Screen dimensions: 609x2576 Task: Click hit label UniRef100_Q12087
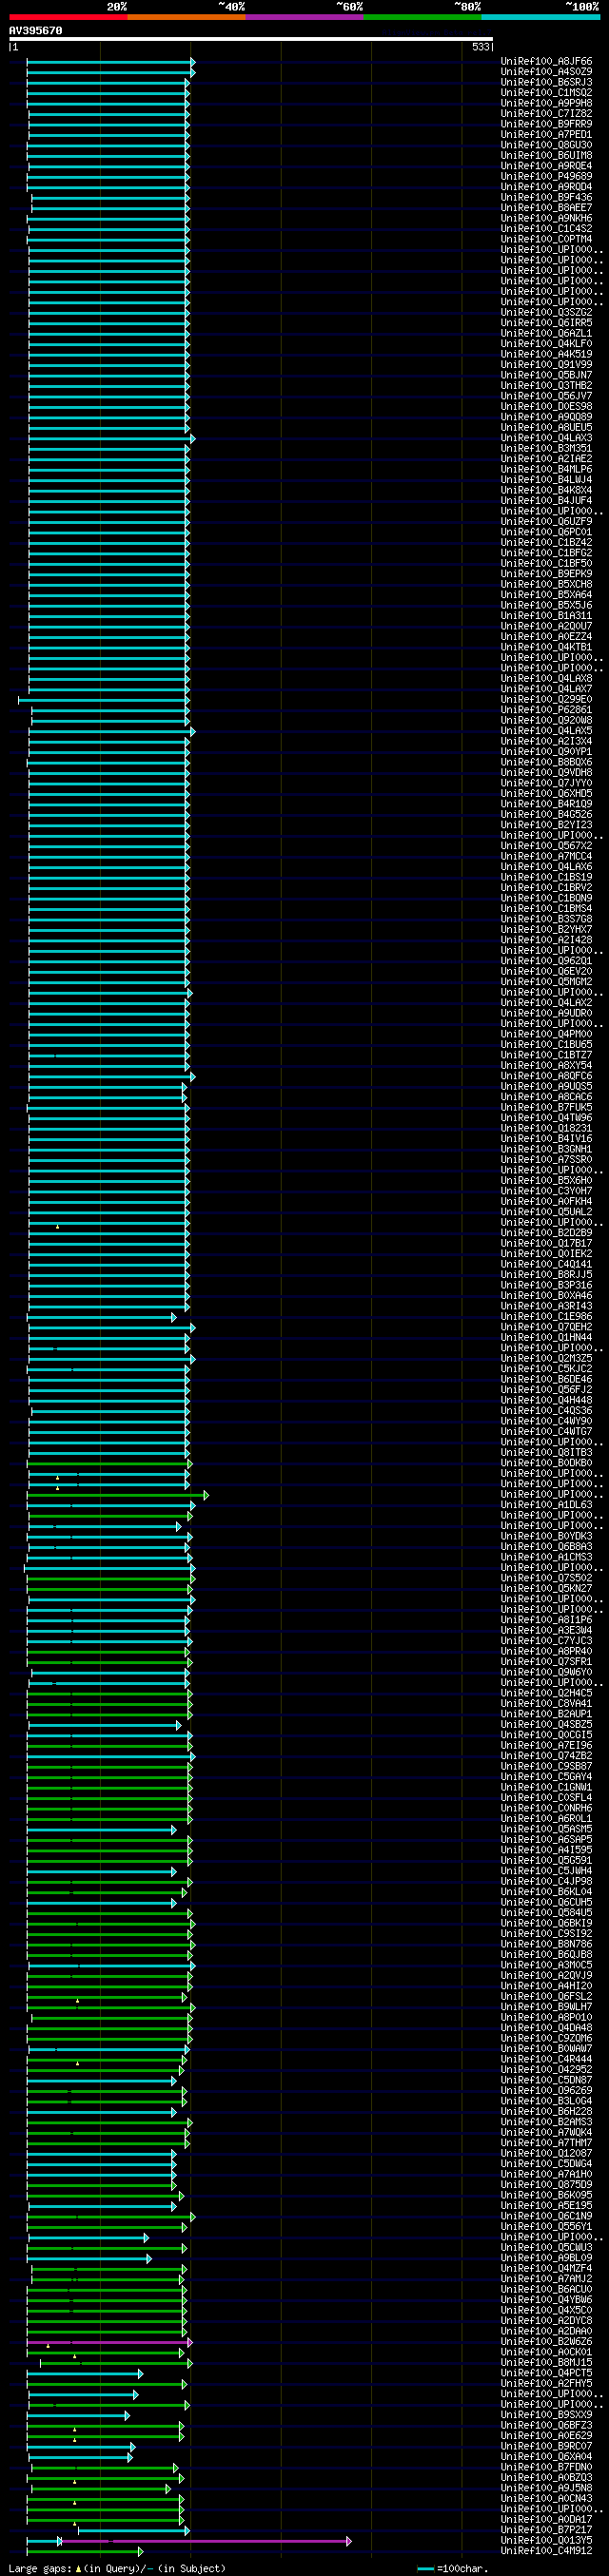click(546, 2154)
